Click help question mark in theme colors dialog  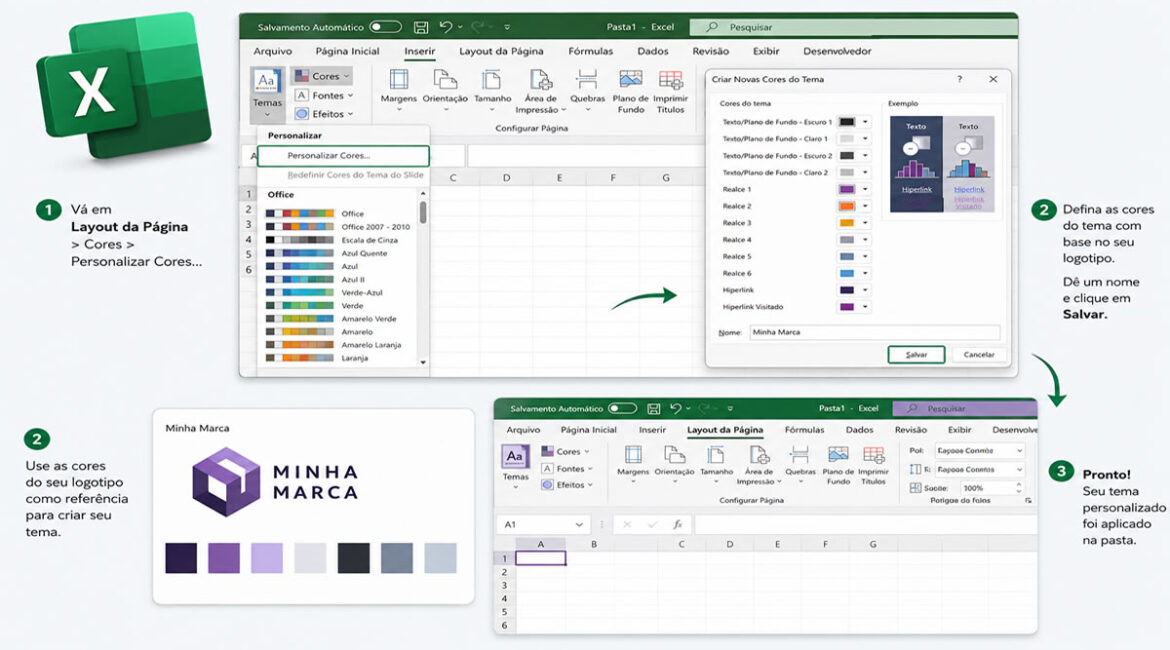click(x=960, y=79)
